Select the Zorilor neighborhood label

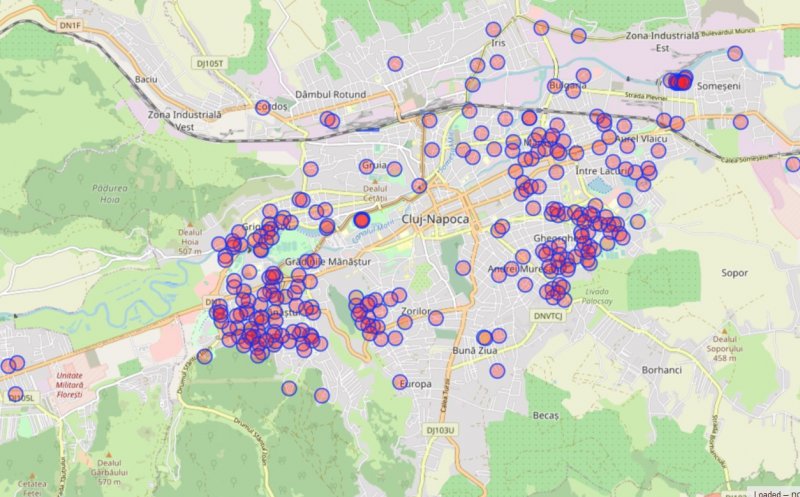tap(416, 311)
